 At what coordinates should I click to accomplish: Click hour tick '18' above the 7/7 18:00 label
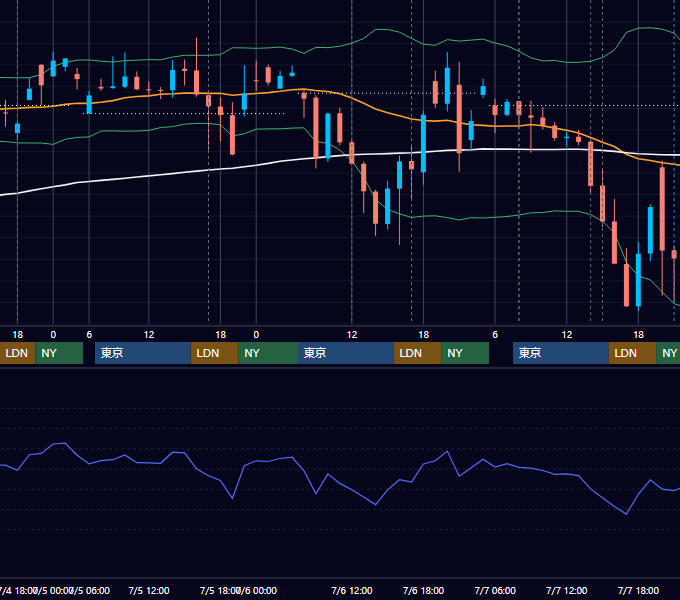tap(638, 335)
